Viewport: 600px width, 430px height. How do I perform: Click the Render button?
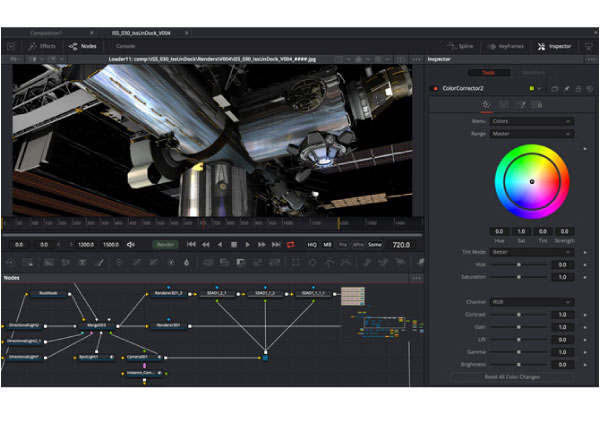point(165,244)
